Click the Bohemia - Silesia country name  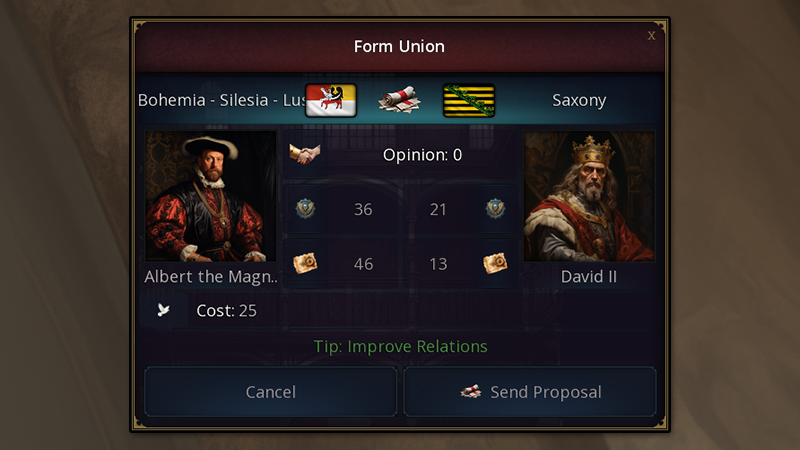(x=220, y=100)
